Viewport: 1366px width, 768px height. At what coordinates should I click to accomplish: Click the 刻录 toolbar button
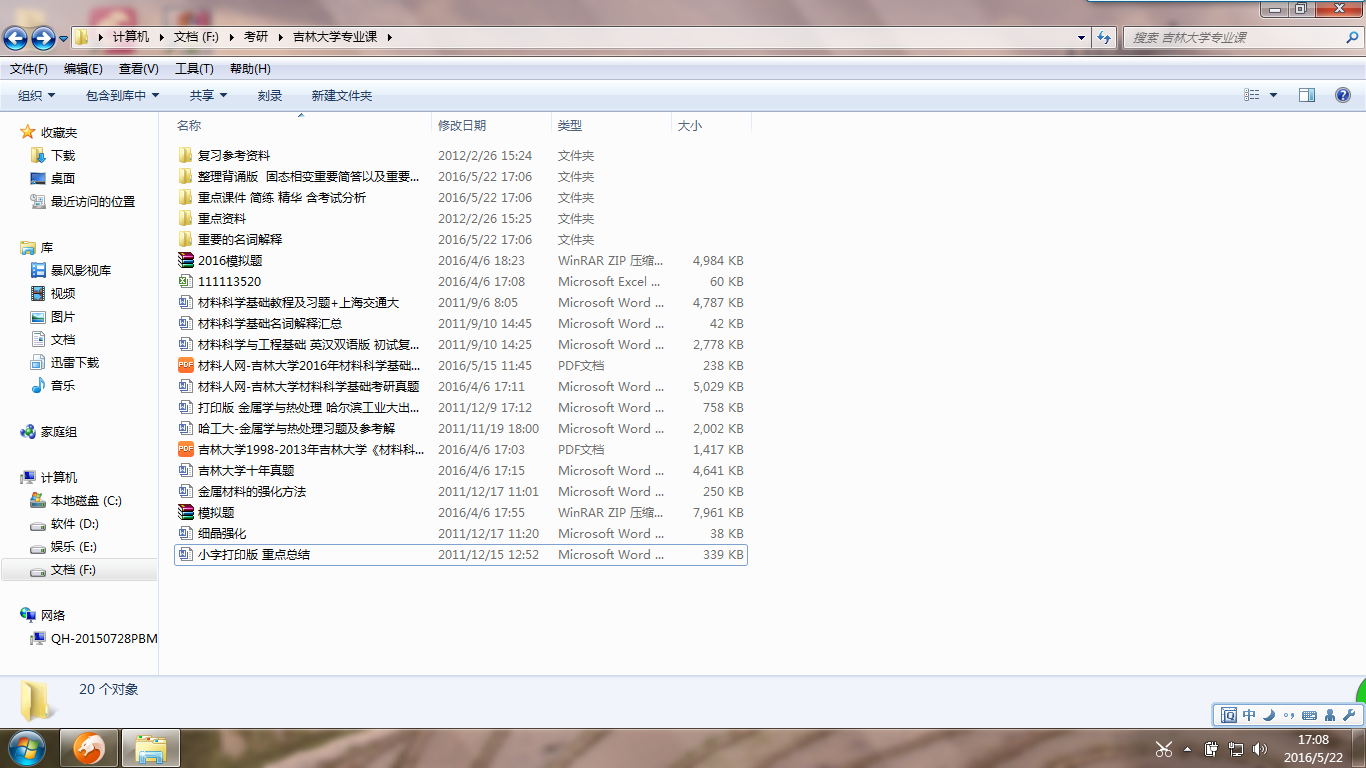(x=270, y=95)
